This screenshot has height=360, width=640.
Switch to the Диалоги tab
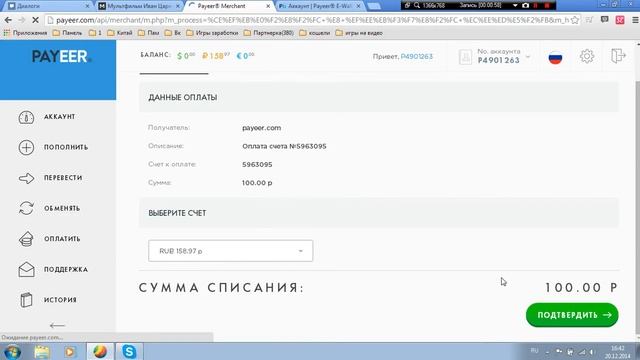click(x=48, y=6)
